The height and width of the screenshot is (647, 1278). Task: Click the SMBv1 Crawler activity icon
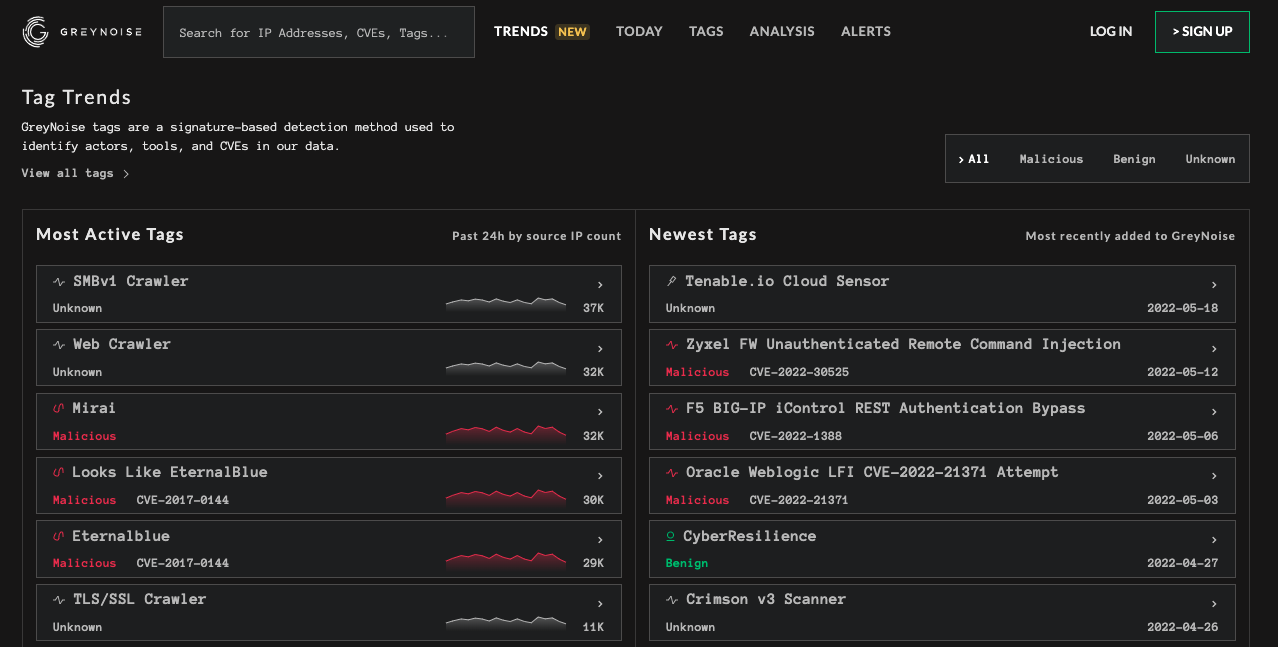59,282
